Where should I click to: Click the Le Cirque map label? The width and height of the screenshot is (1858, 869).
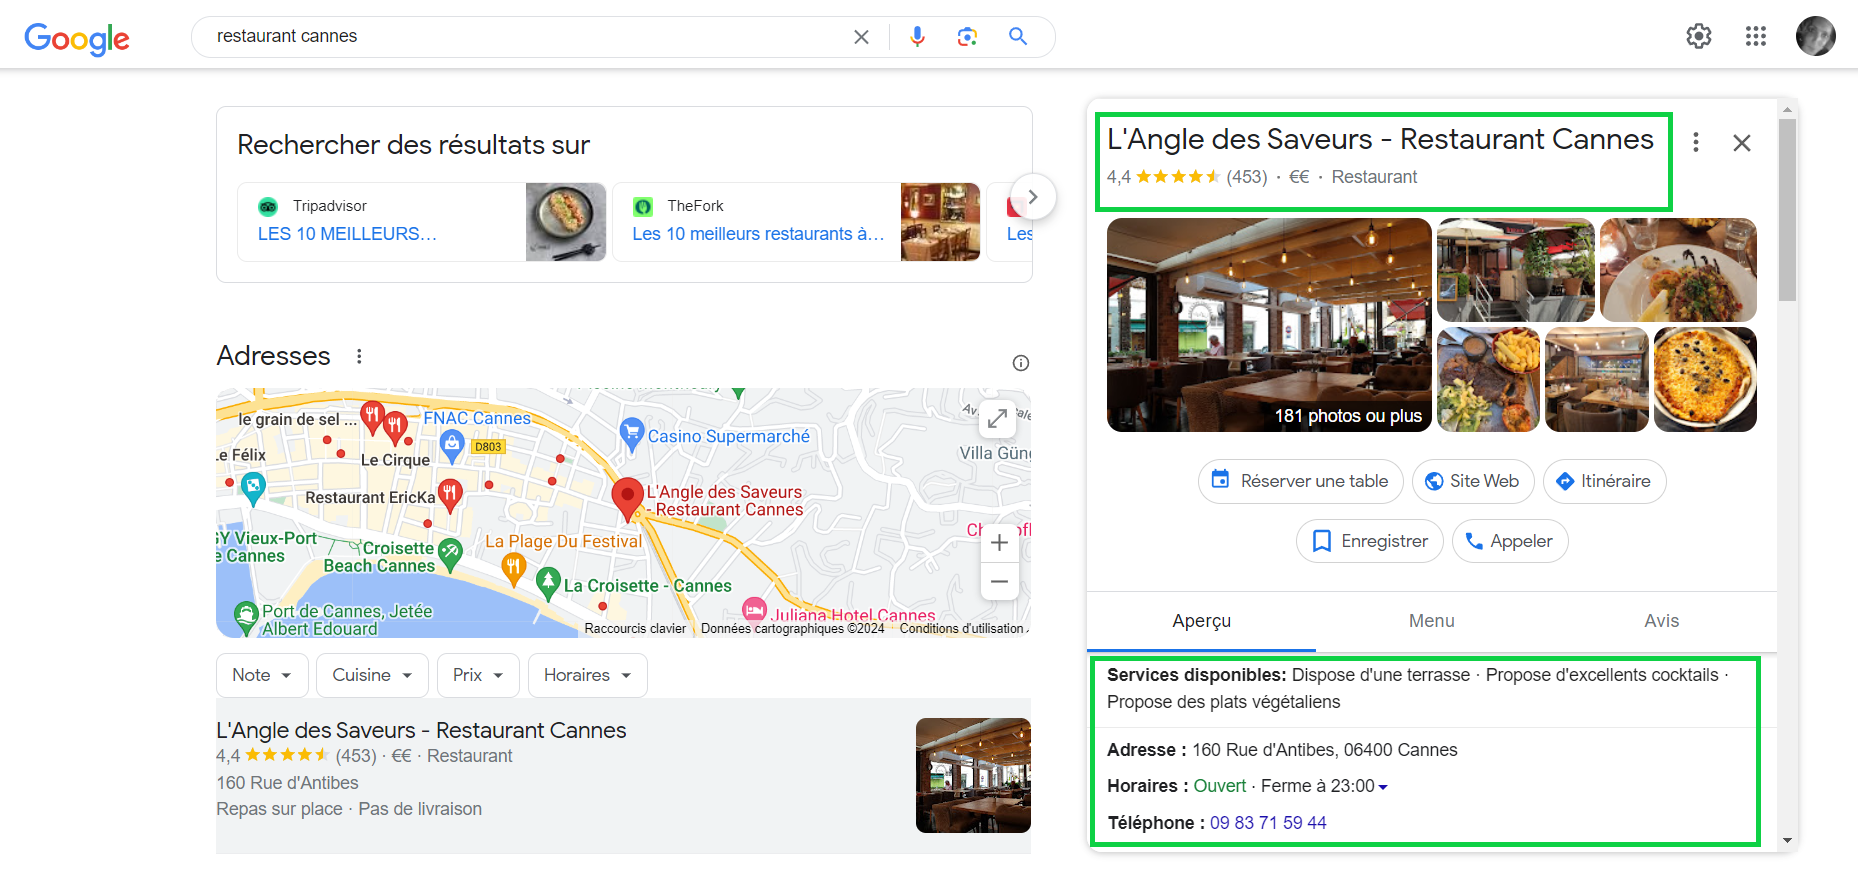coord(395,460)
